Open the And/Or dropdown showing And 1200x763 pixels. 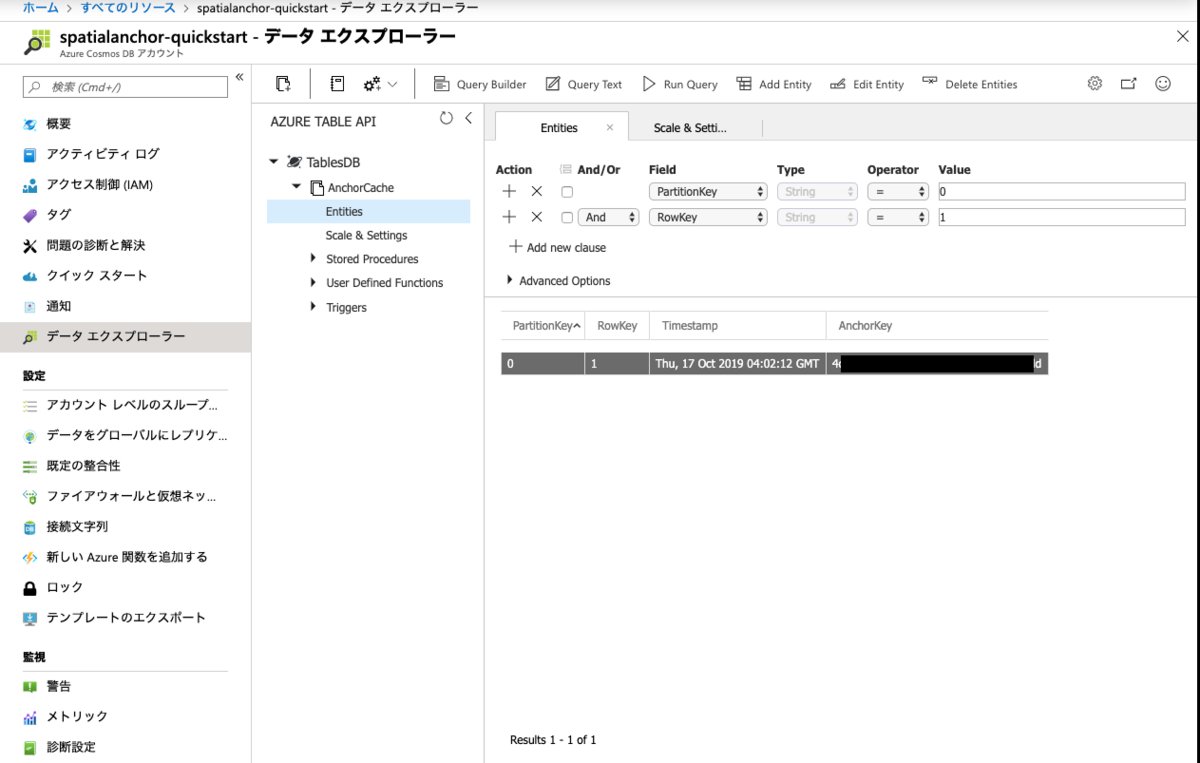[608, 217]
